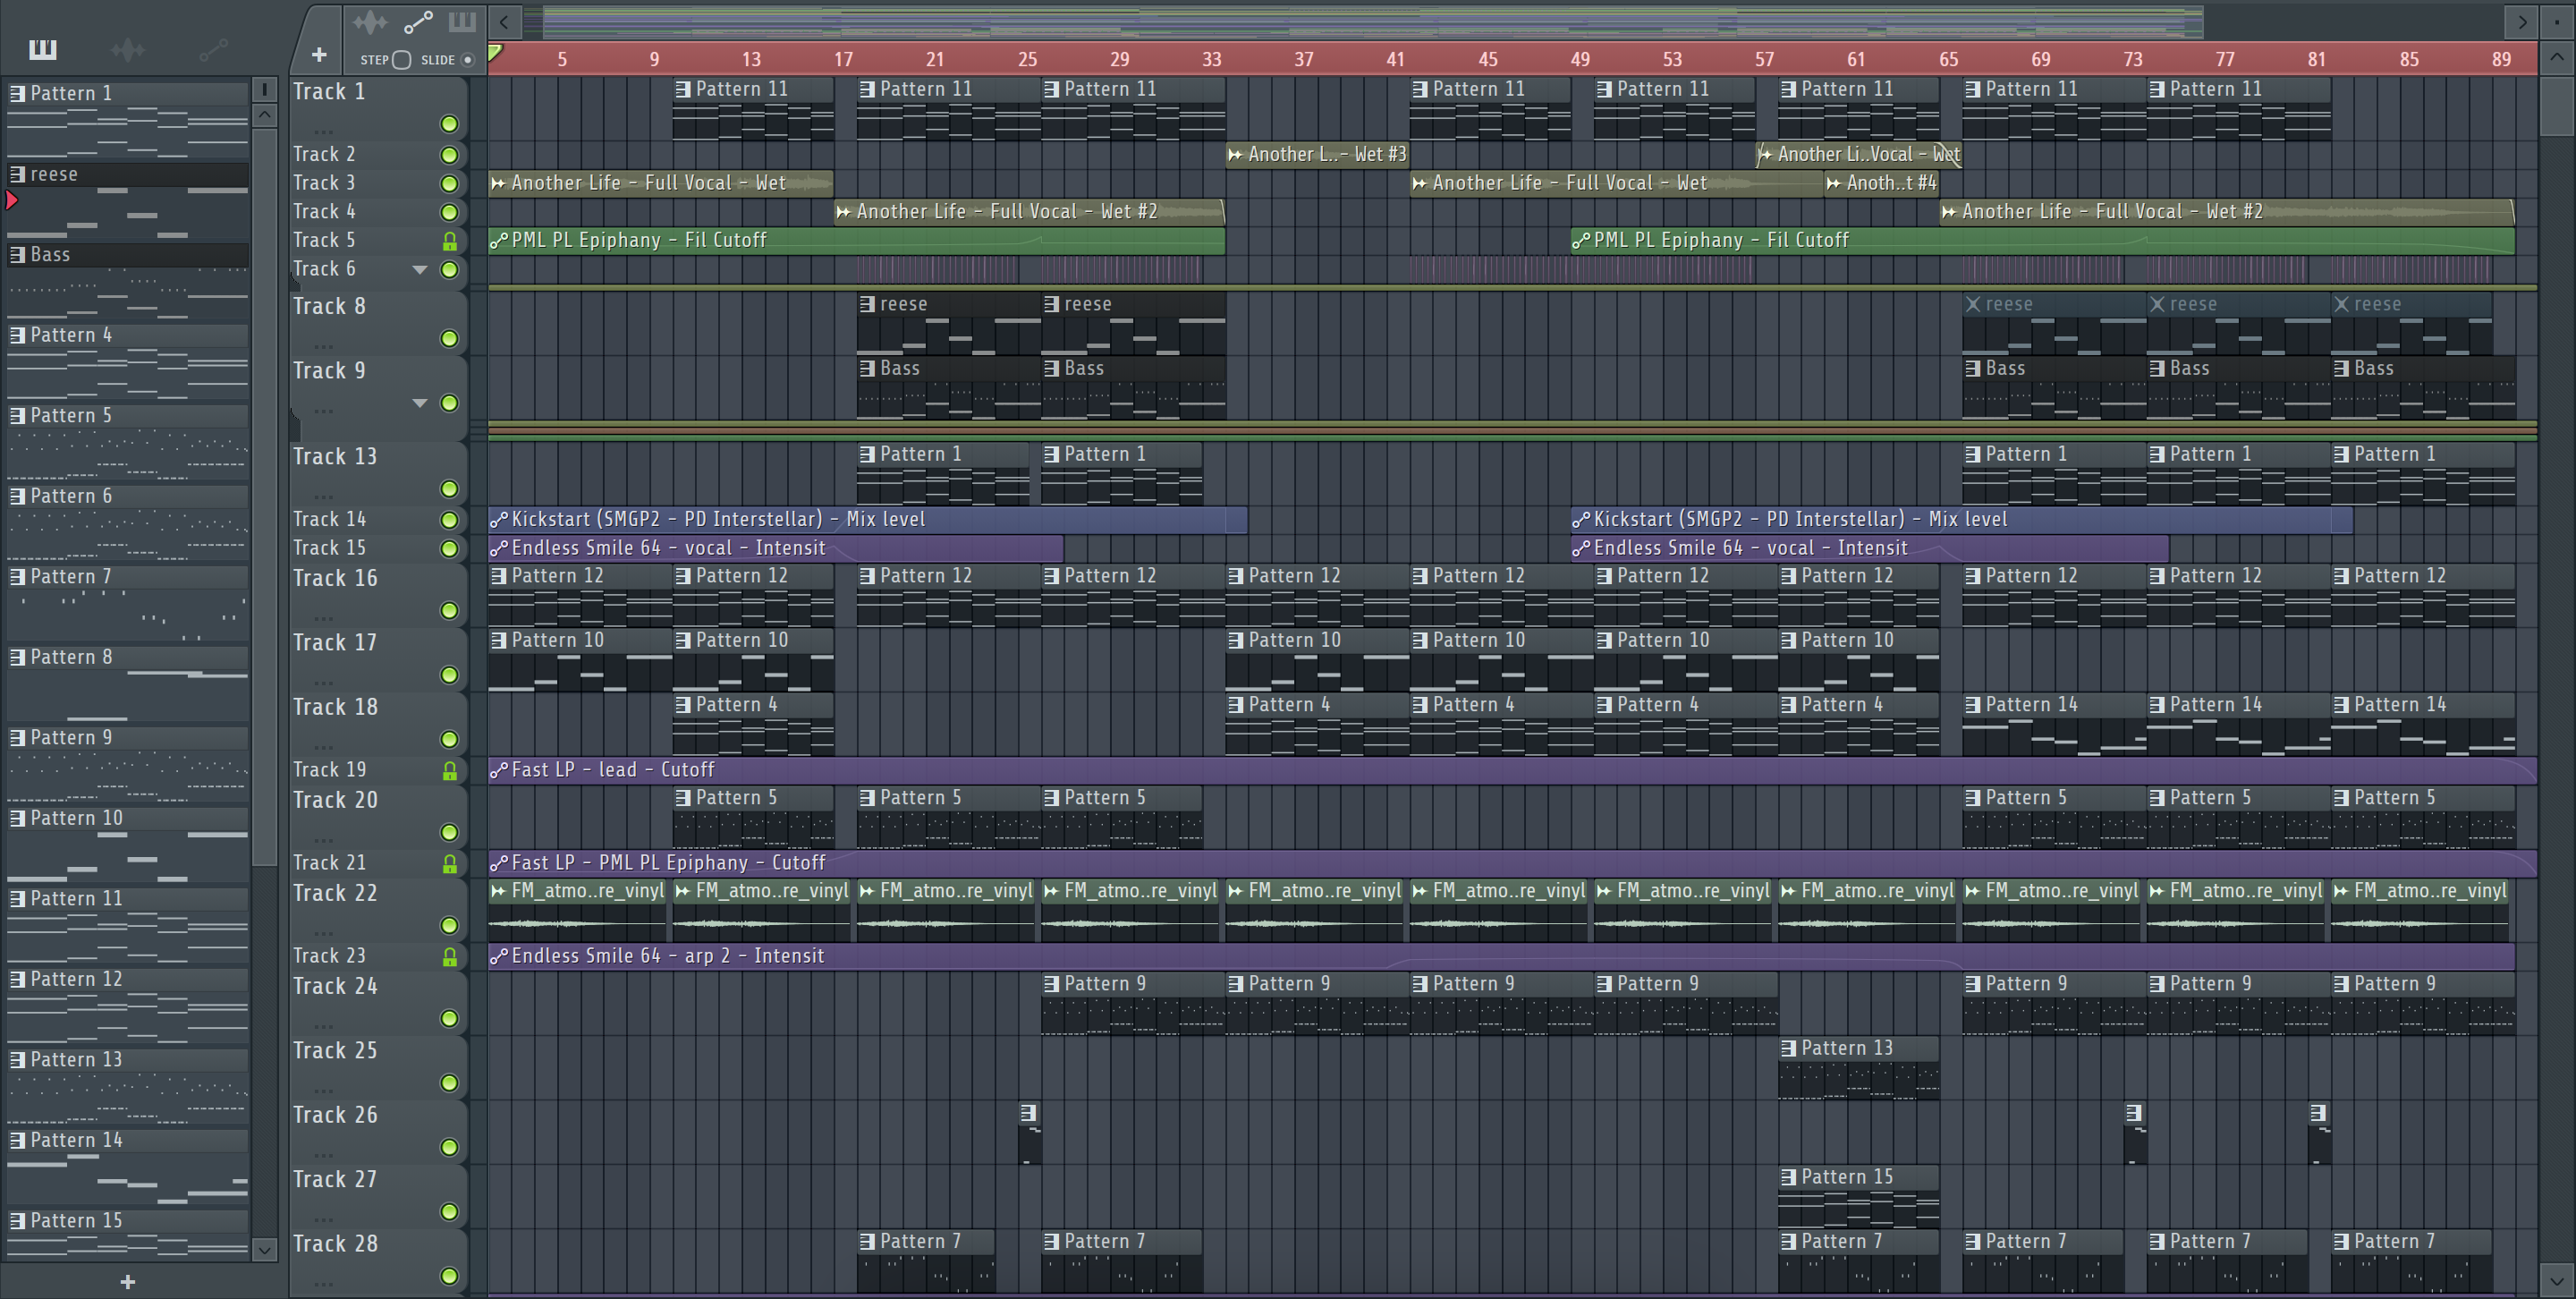Click muted X icon on first grayed reese clip
Image resolution: width=2576 pixels, height=1299 pixels.
tap(1973, 304)
